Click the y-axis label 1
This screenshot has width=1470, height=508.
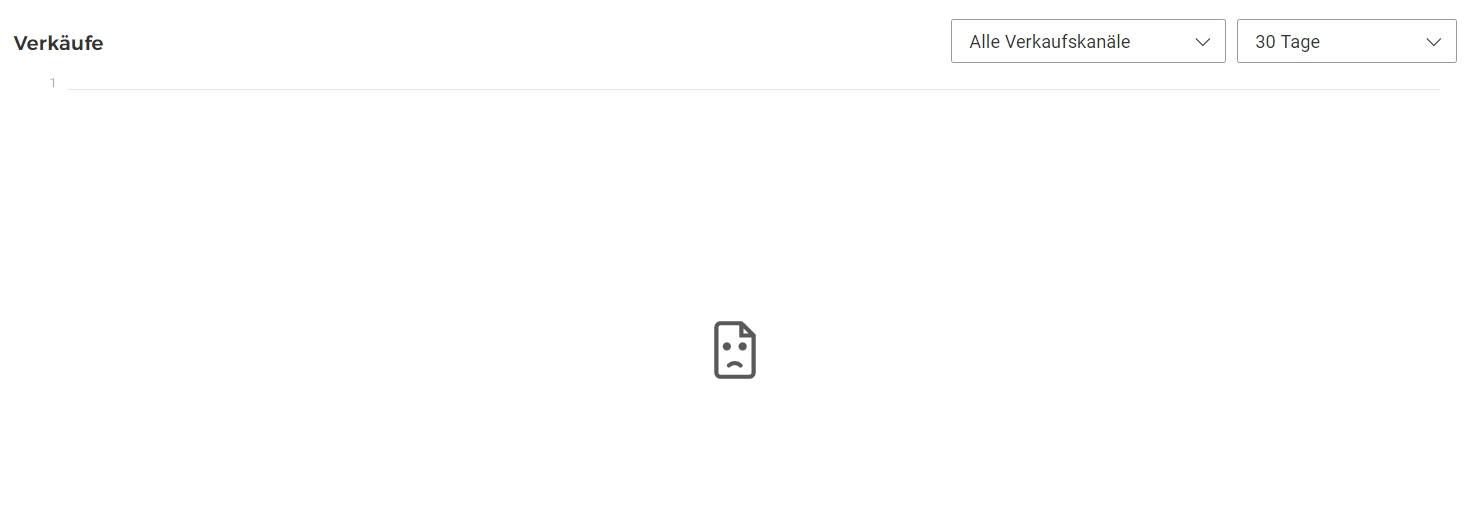click(53, 83)
